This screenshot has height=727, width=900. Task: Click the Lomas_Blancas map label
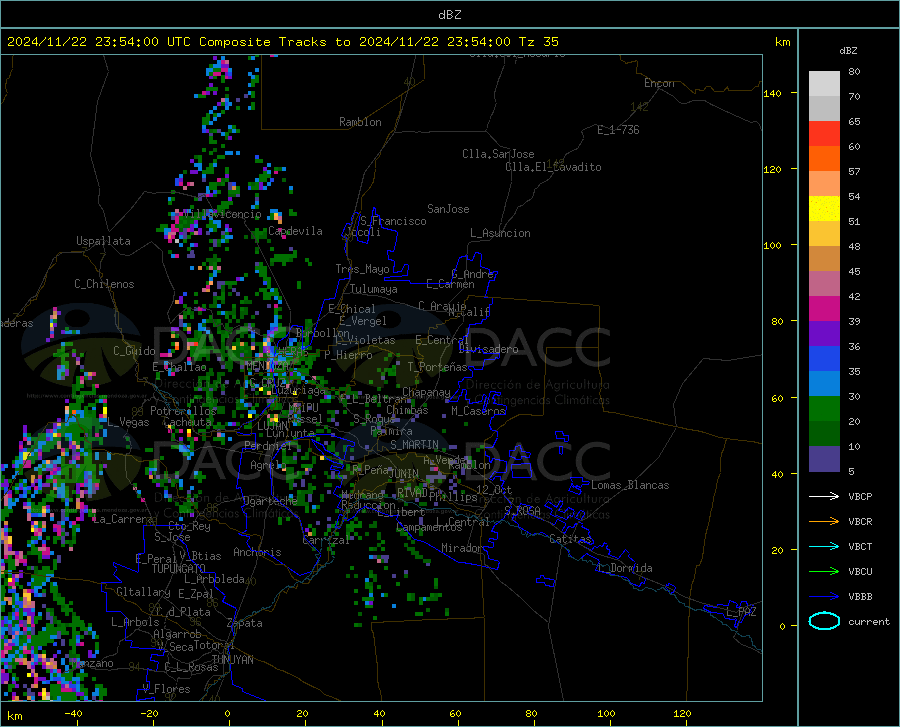[630, 485]
